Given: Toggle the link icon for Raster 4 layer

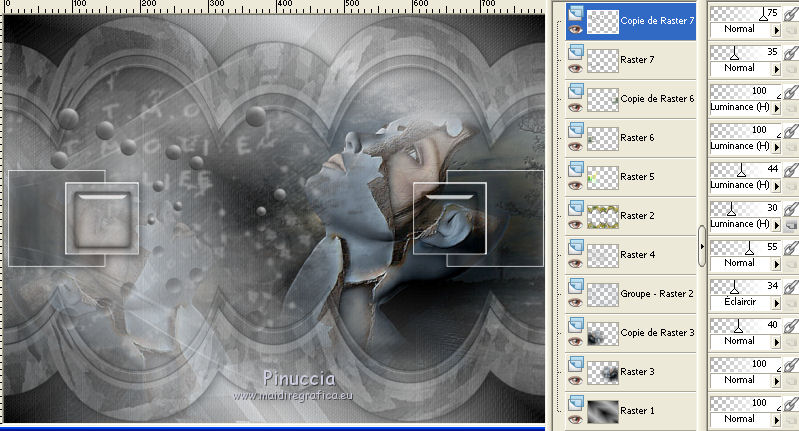Looking at the screenshot, I should 791,249.
